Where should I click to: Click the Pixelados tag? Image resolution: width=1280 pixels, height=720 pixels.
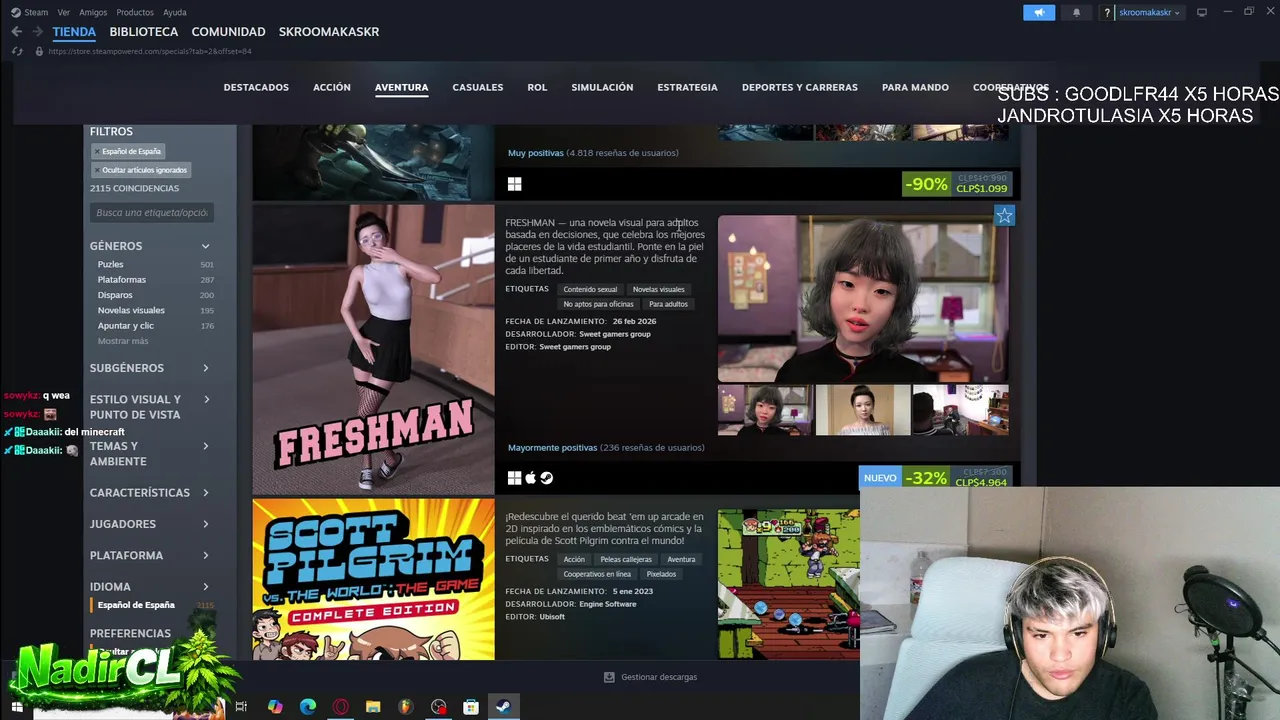[661, 574]
